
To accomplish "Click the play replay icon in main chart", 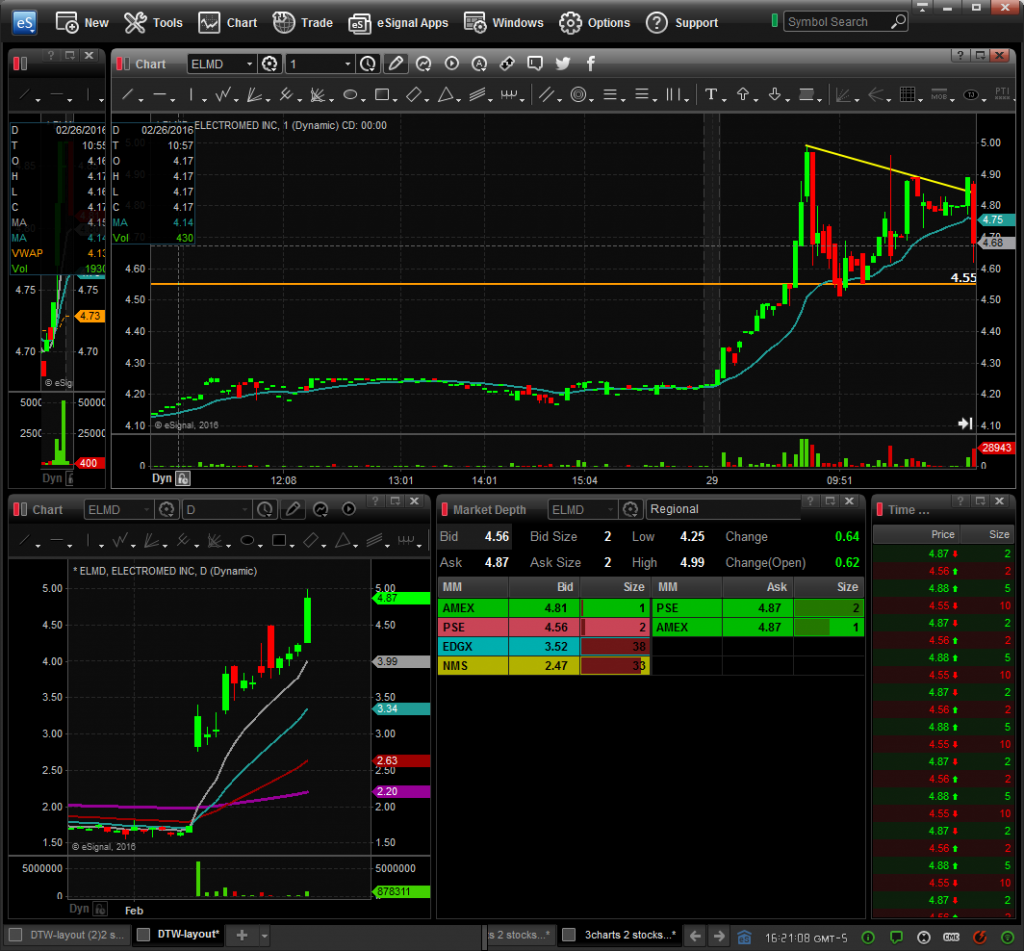I will pyautogui.click(x=451, y=63).
